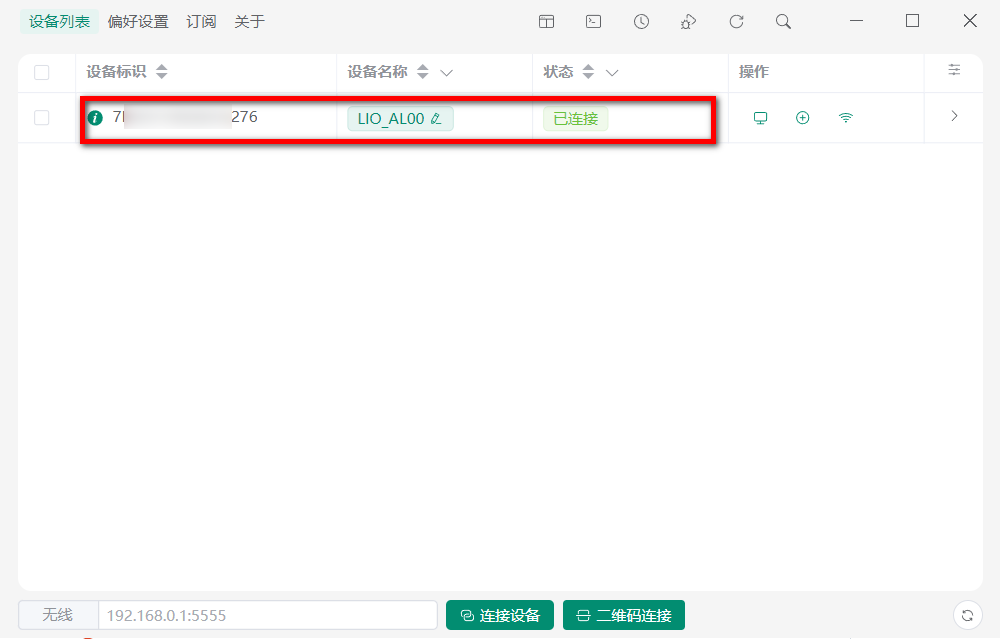
Task: Open the terminal console icon
Action: pos(594,20)
